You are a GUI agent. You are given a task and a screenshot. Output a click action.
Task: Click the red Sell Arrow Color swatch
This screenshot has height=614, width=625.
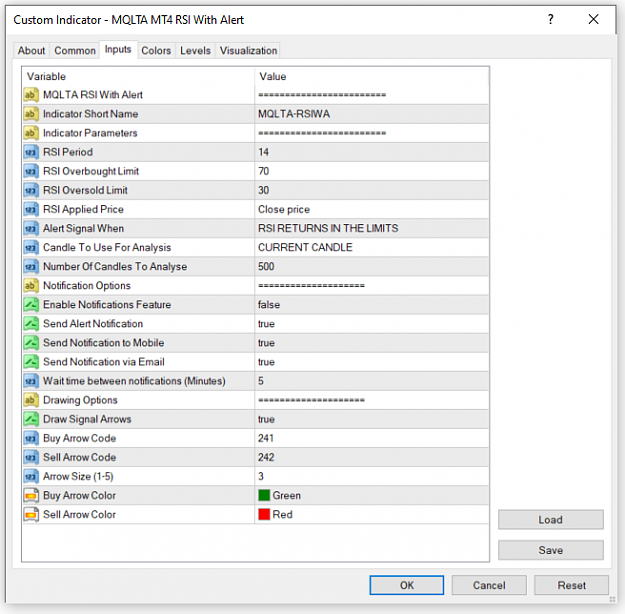tap(264, 515)
